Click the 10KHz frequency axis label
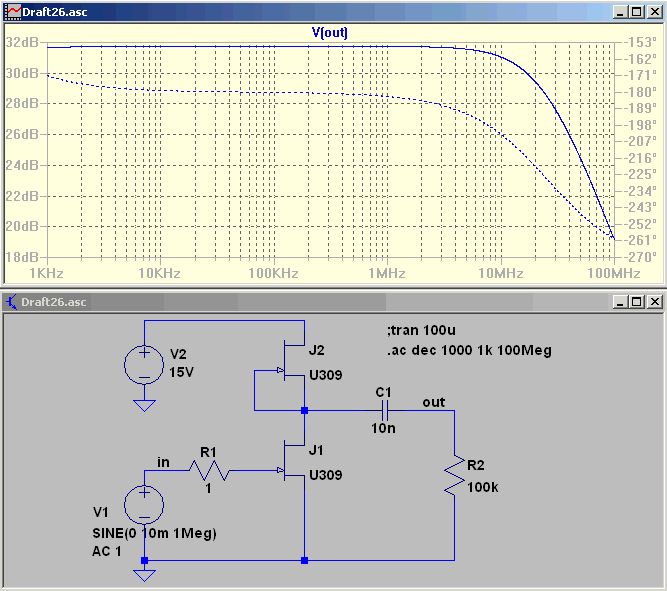This screenshot has height=591, width=667. (160, 273)
